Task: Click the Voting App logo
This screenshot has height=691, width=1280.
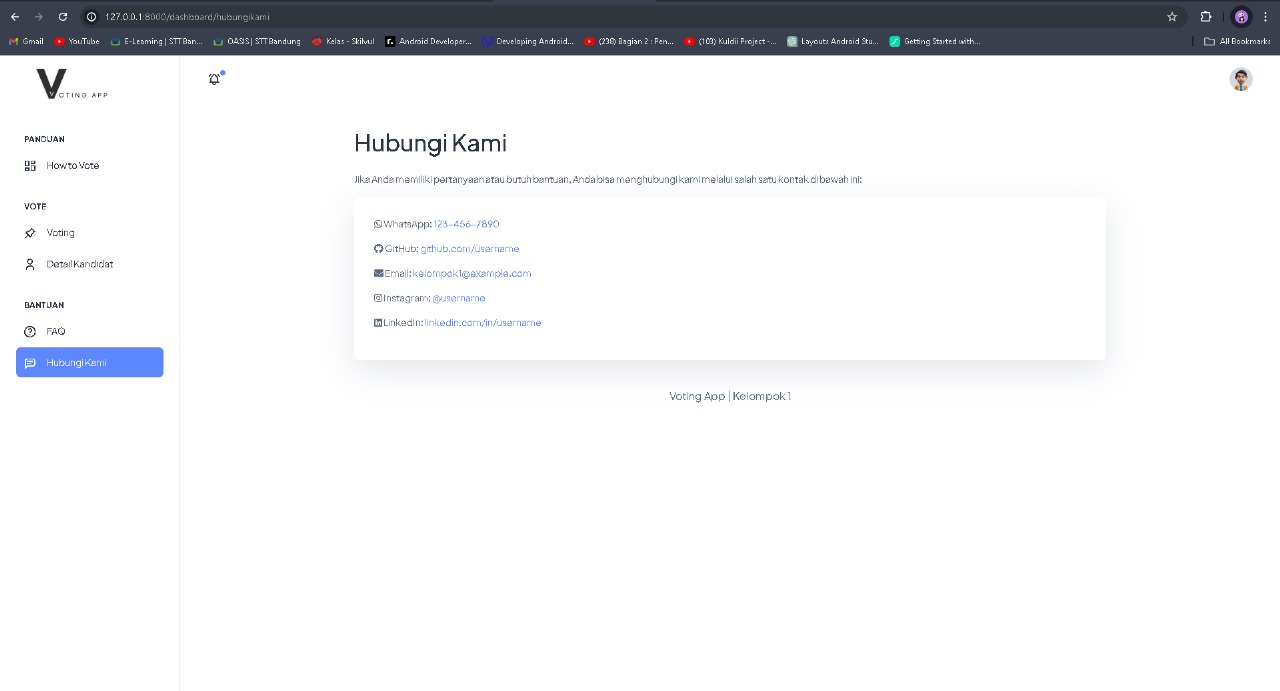Action: pyautogui.click(x=71, y=85)
